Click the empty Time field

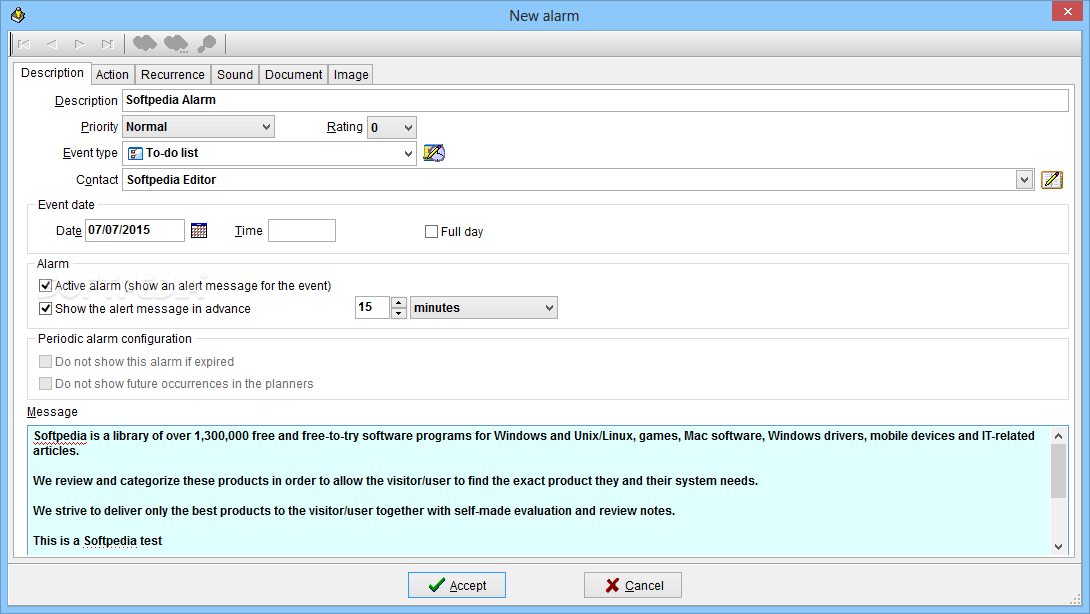click(x=302, y=230)
